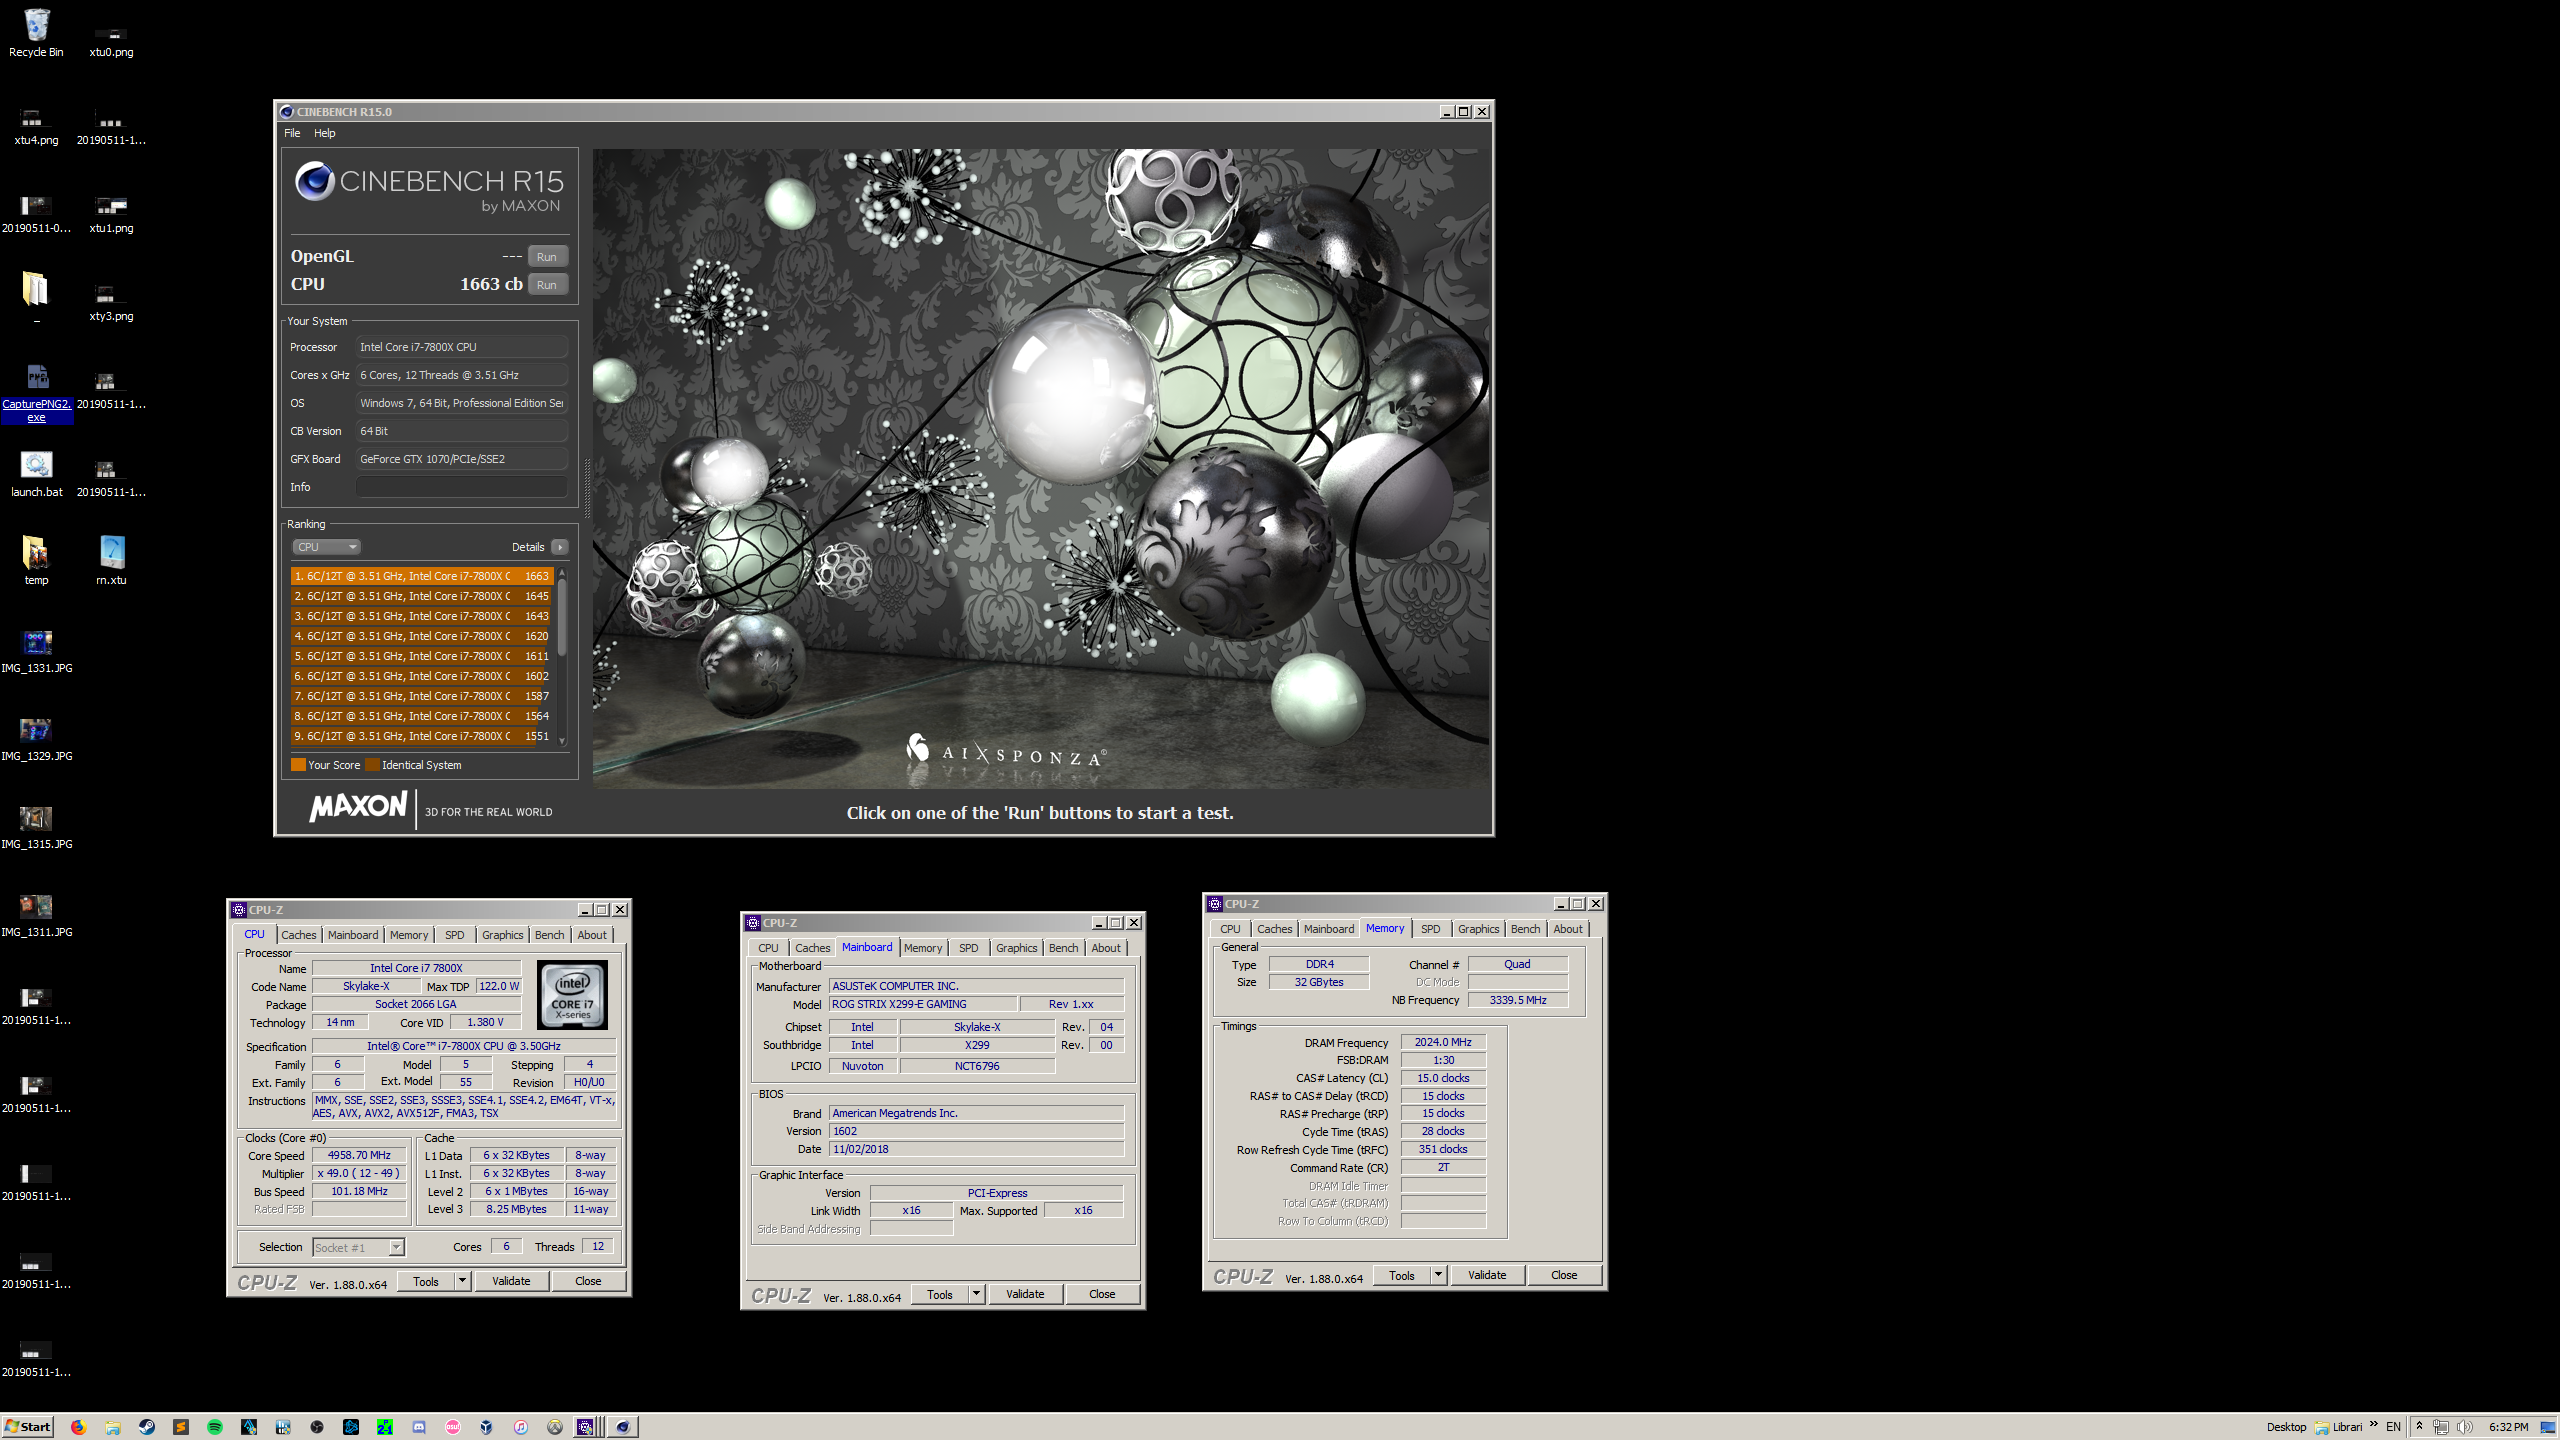Image resolution: width=2560 pixels, height=1440 pixels.
Task: Open Windows Explorer from the taskbar
Action: click(113, 1427)
